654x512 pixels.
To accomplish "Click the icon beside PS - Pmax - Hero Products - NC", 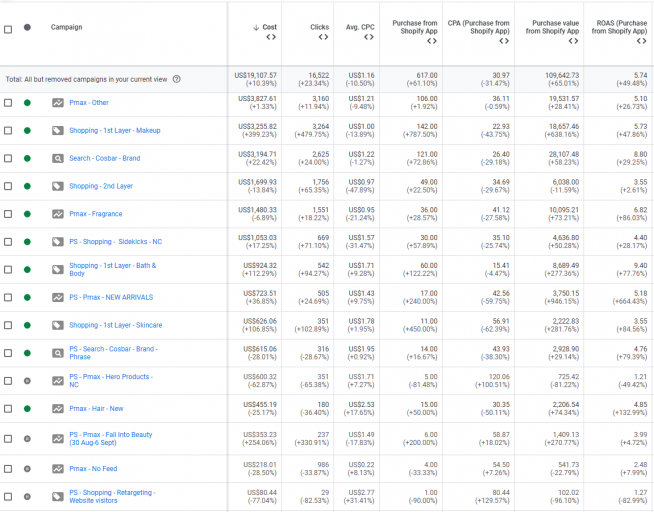I will [58, 381].
